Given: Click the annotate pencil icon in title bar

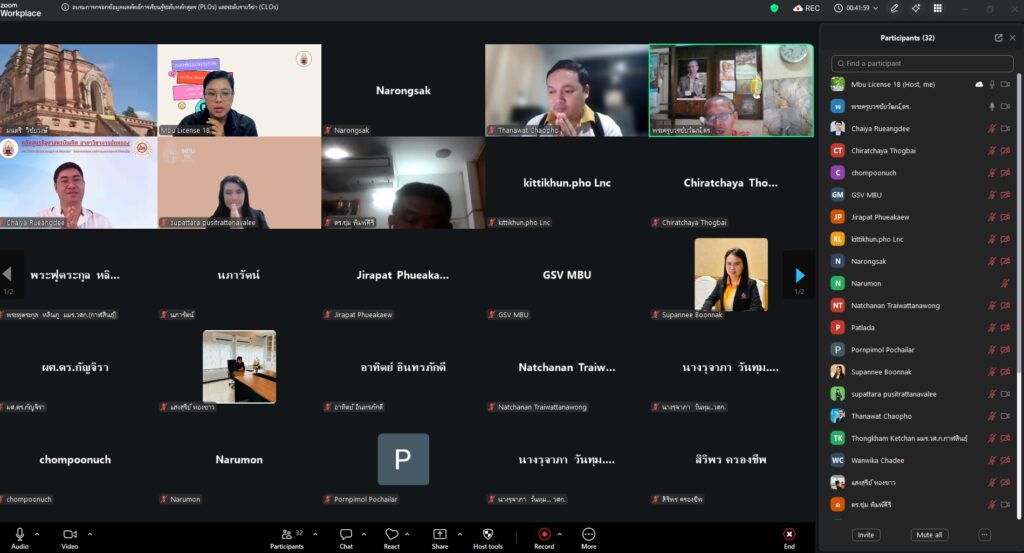Looking at the screenshot, I should (x=894, y=8).
